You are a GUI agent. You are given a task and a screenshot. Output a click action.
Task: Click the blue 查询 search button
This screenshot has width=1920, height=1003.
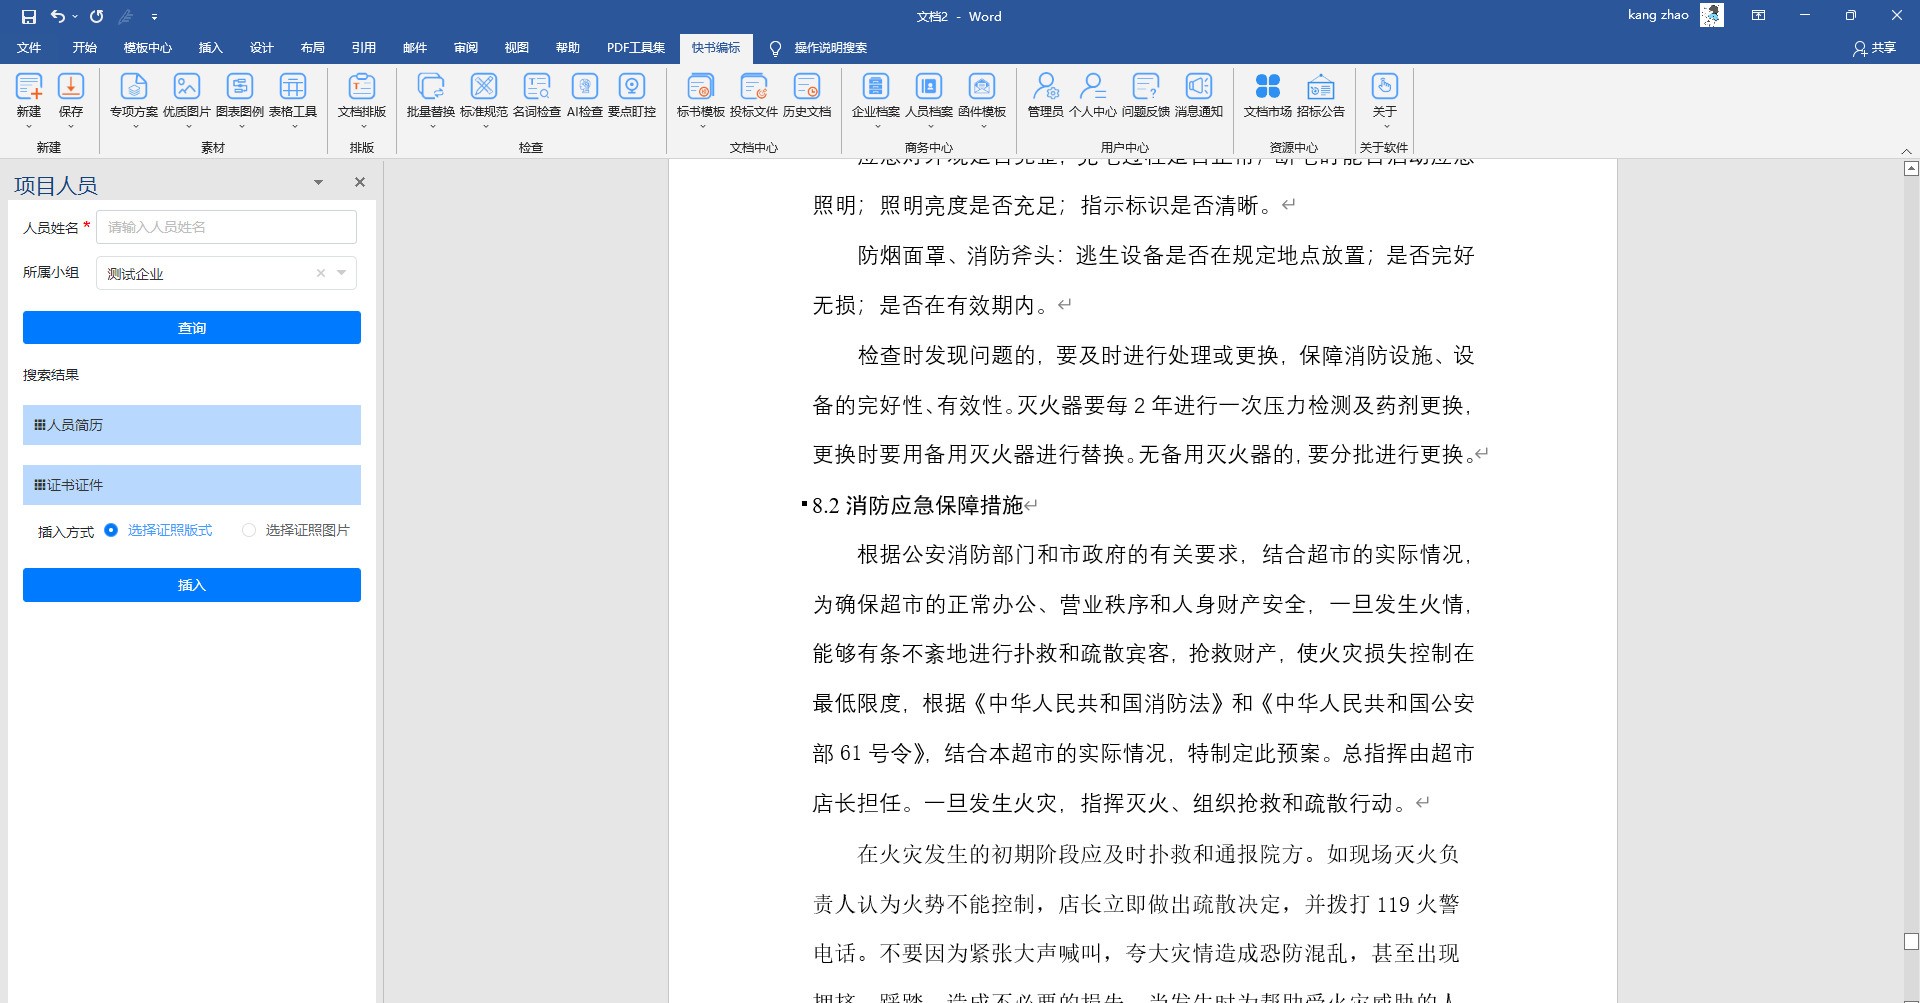tap(192, 327)
